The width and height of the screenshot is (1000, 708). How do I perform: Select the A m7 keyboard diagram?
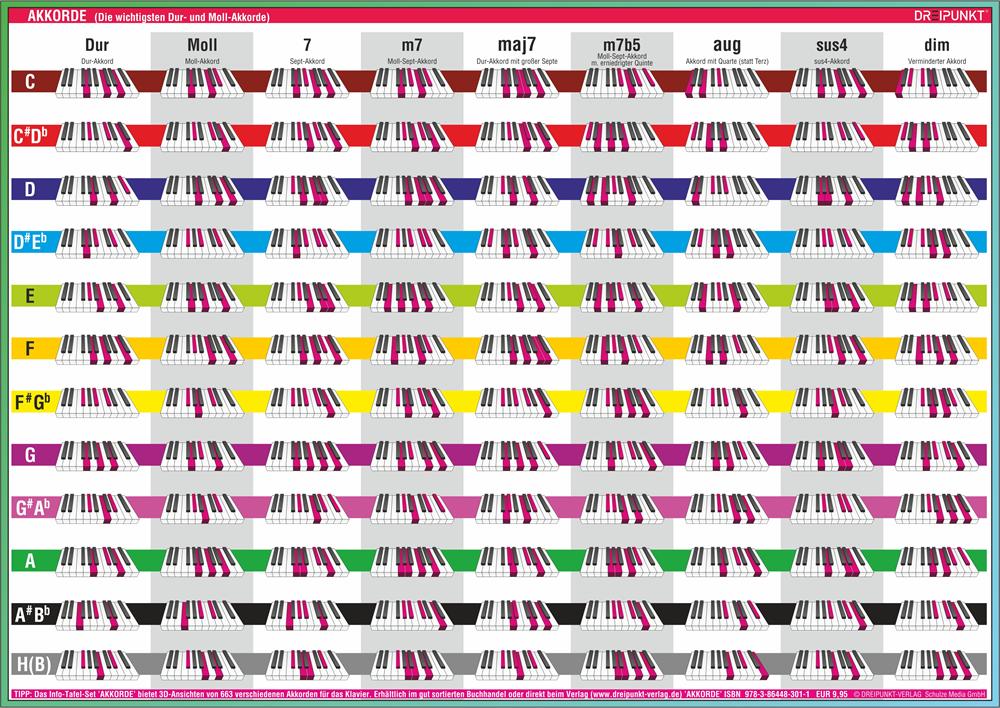(x=411, y=561)
